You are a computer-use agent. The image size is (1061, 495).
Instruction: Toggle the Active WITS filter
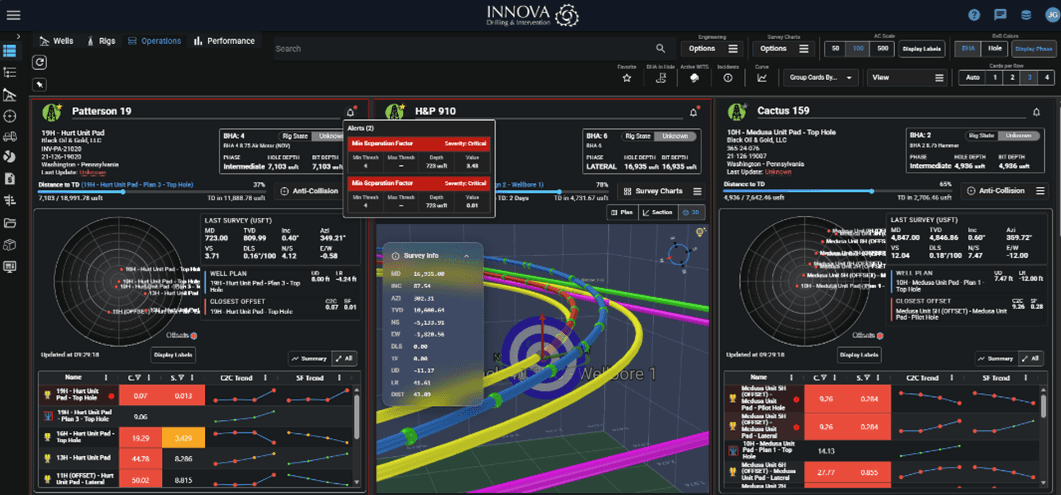694,78
